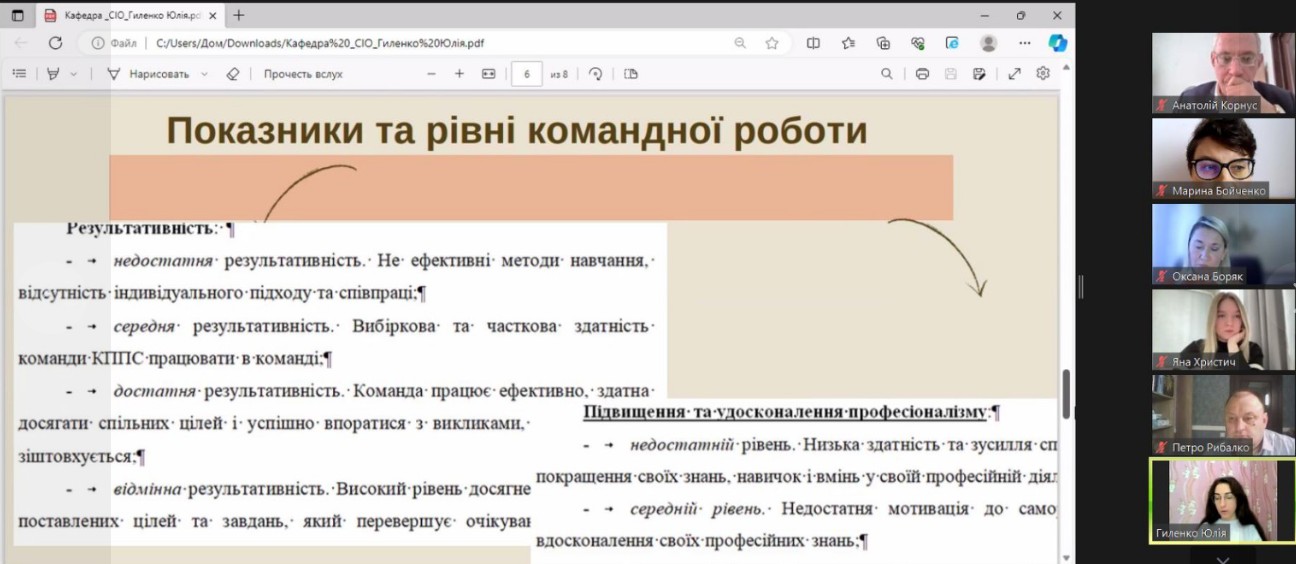Select the Кафедра_СІО PDF browser tab
The width and height of the screenshot is (1296, 564).
click(x=130, y=15)
